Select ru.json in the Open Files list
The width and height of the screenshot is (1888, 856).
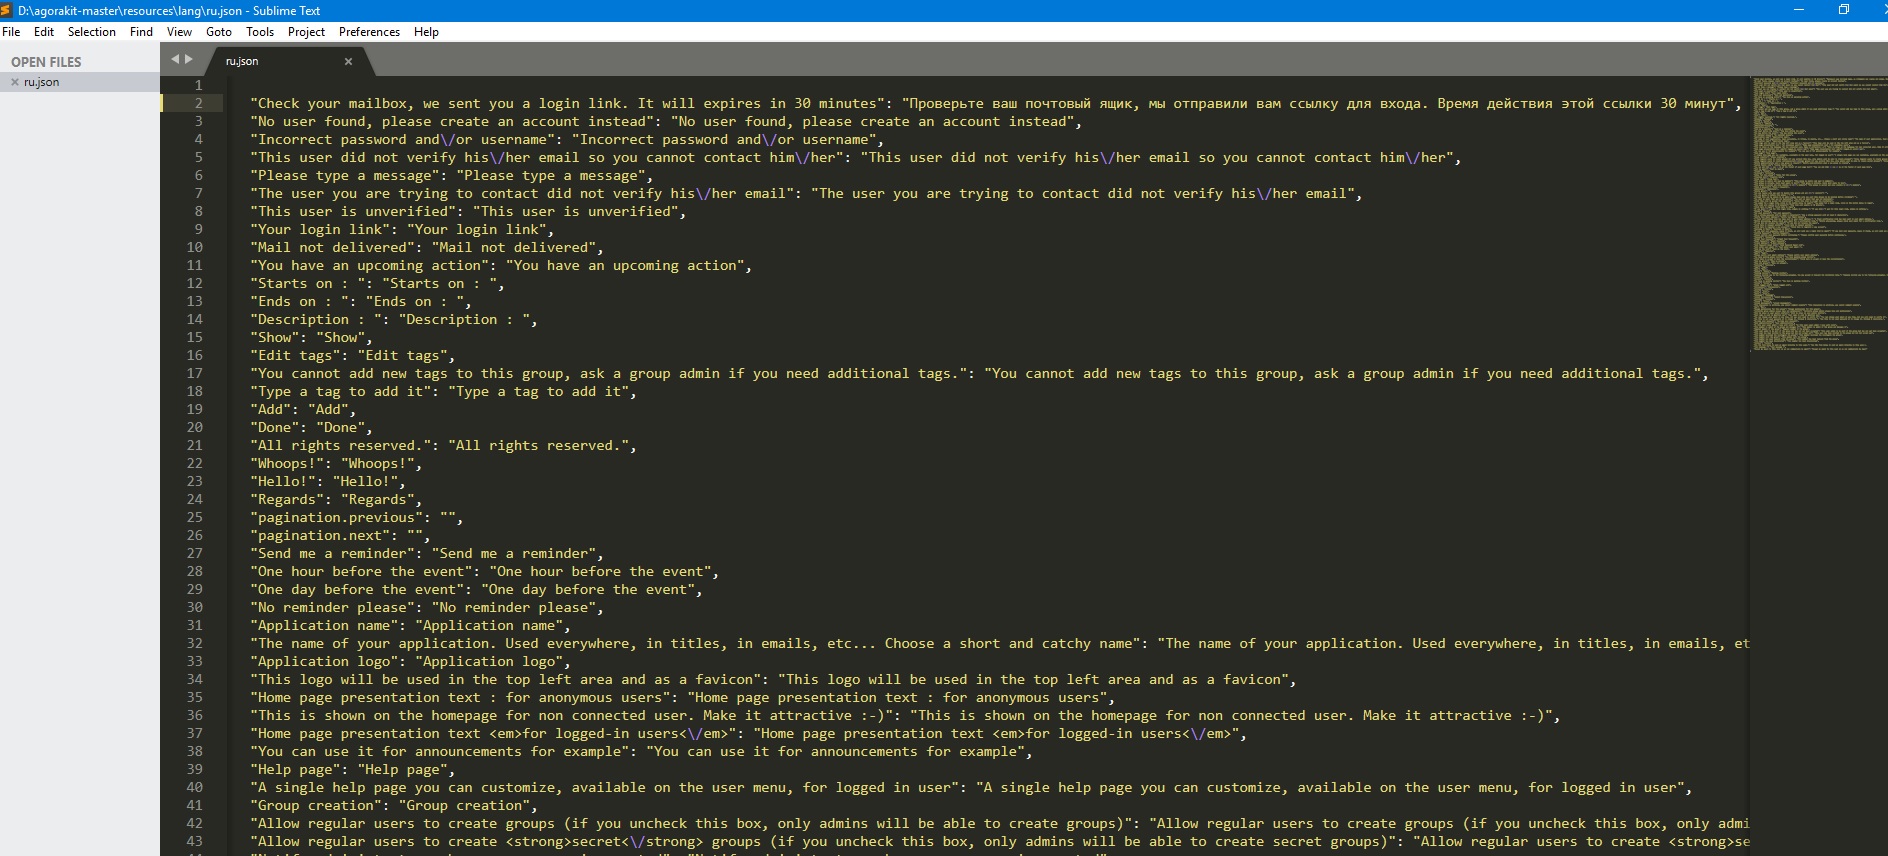[42, 82]
